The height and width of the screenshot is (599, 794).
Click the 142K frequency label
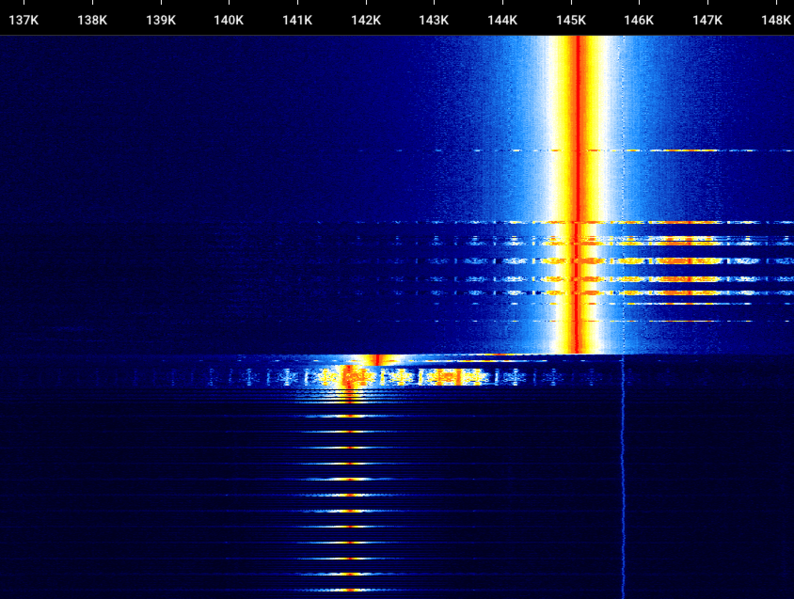366,20
